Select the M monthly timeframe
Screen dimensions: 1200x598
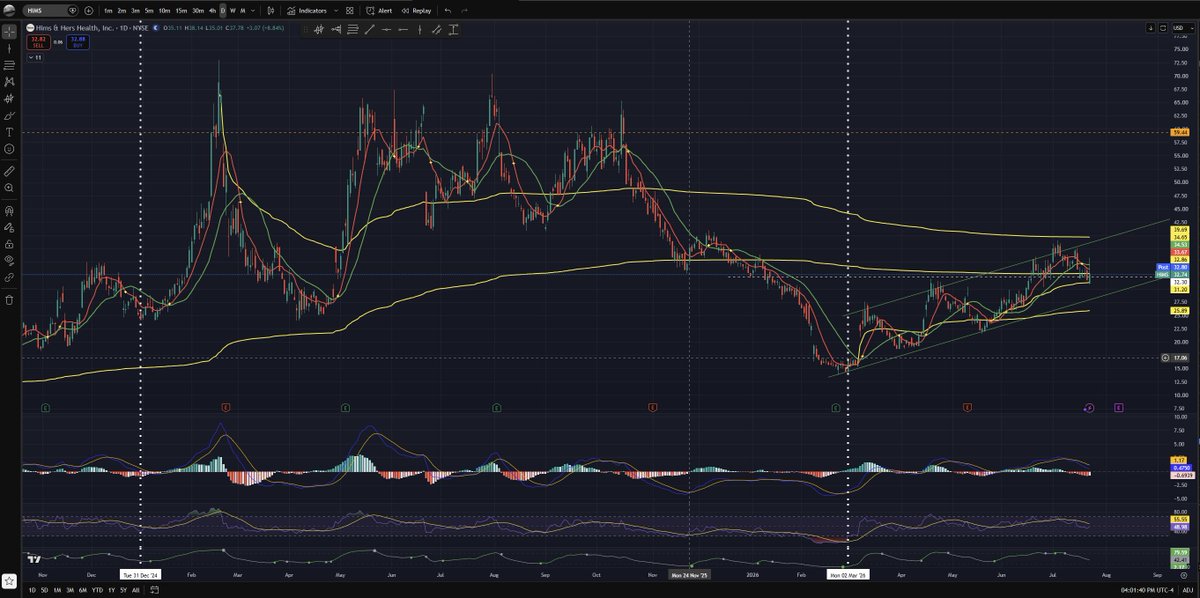tap(243, 10)
